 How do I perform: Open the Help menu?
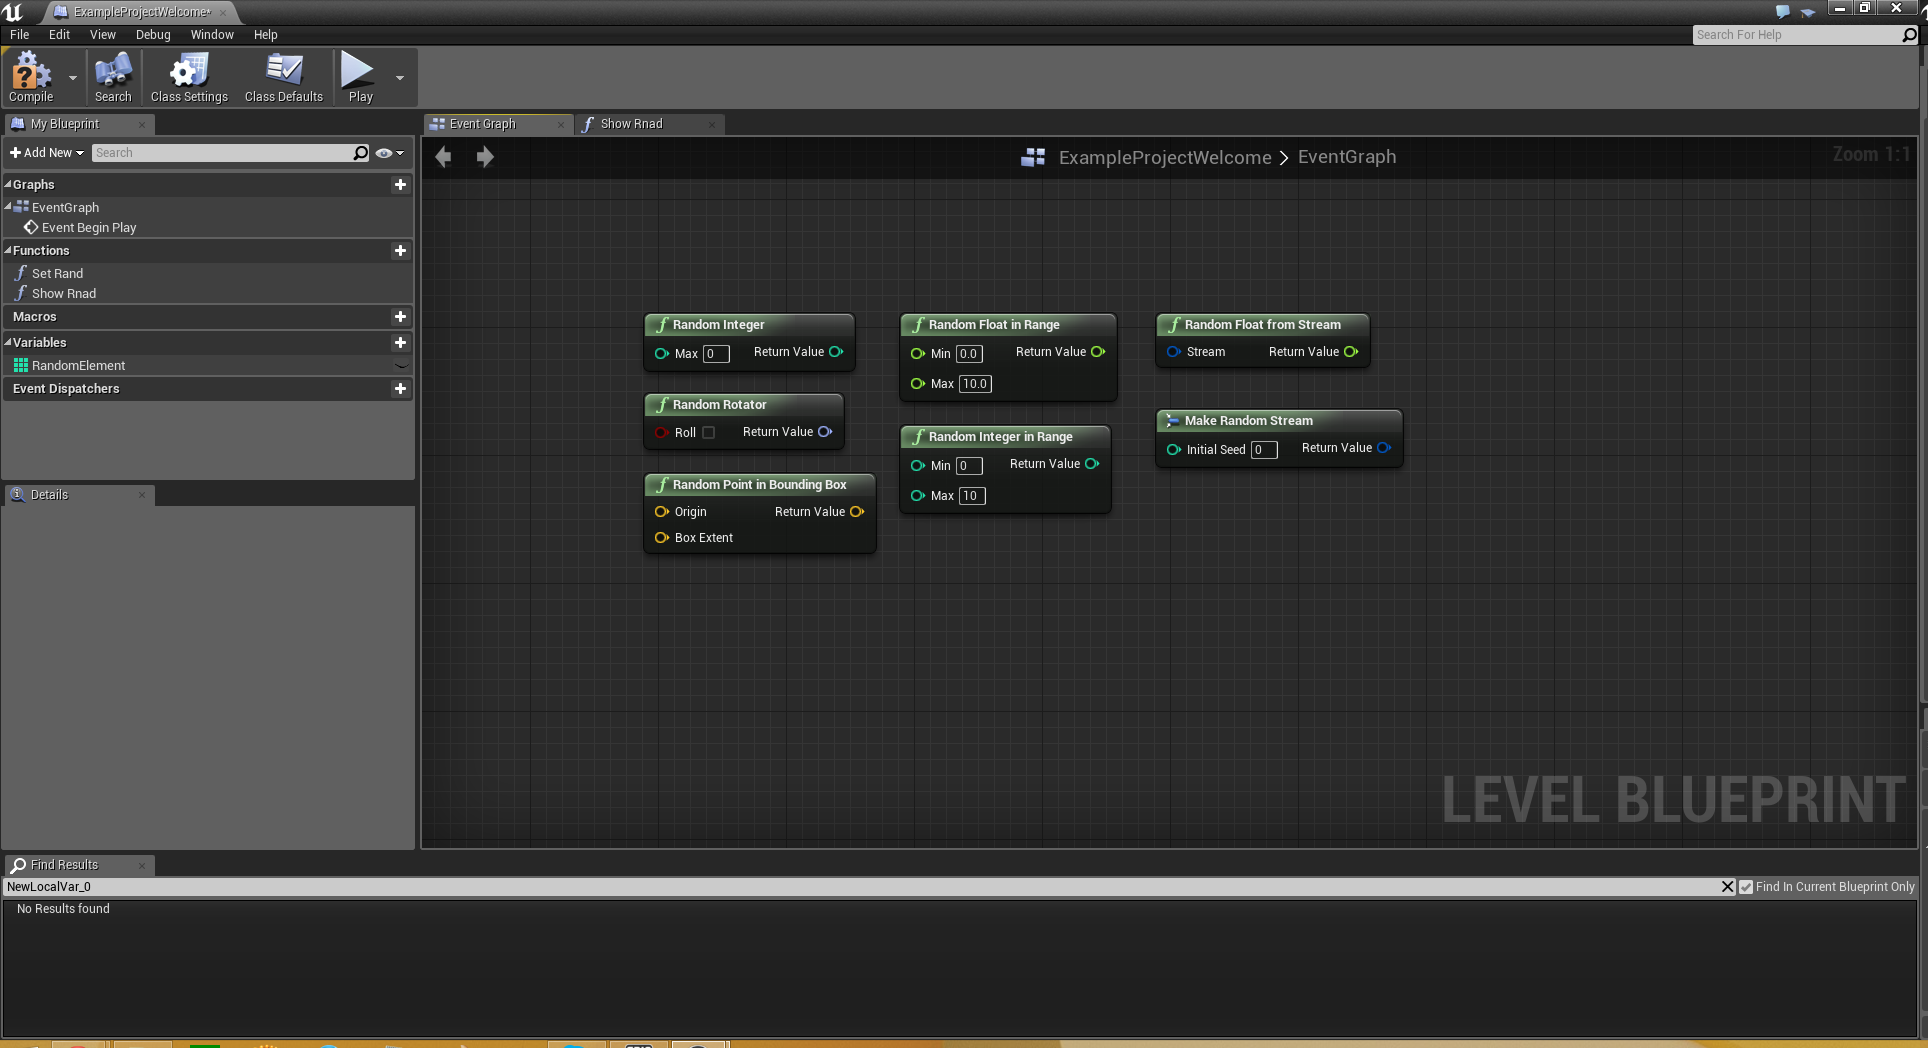click(x=266, y=34)
